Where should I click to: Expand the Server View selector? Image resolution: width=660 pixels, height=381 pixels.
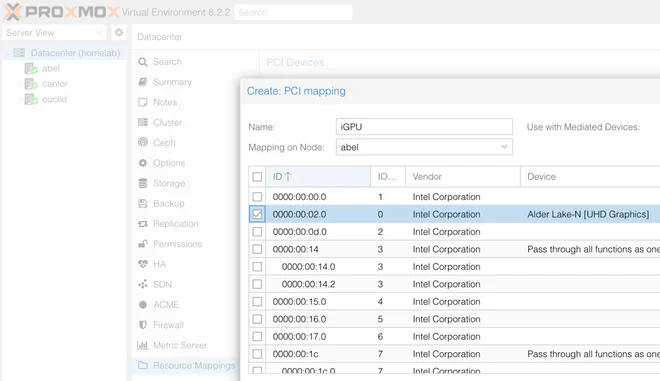pos(54,32)
